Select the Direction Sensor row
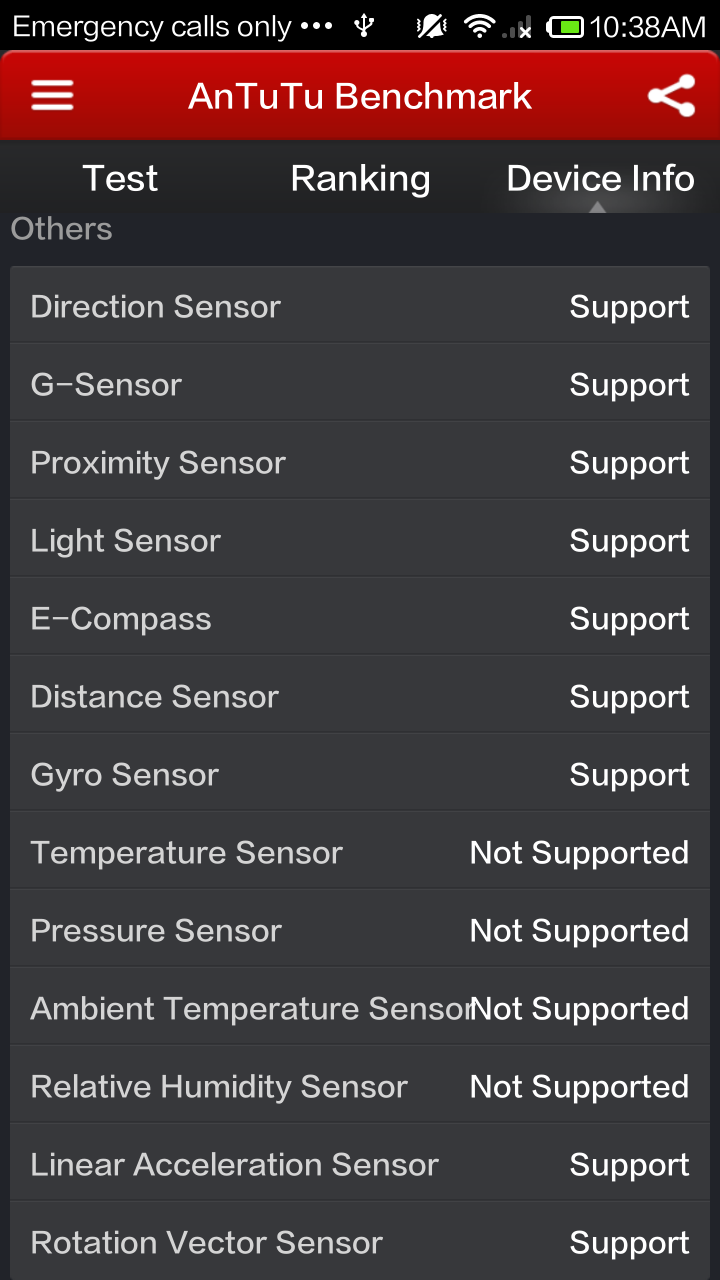Viewport: 720px width, 1280px height. pyautogui.click(x=360, y=306)
